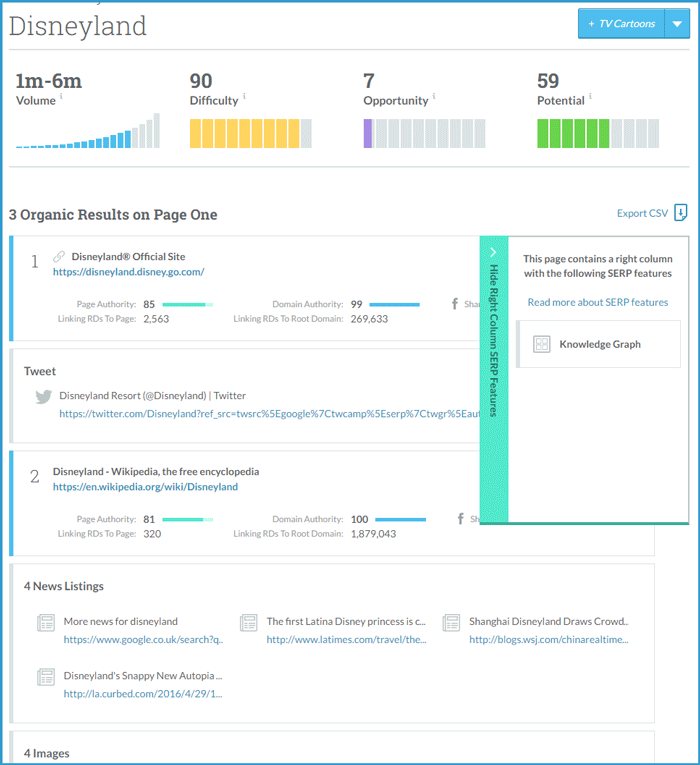Viewport: 700px width, 765px height.
Task: Open the disneyland.disney.go.com link
Action: pos(128,272)
